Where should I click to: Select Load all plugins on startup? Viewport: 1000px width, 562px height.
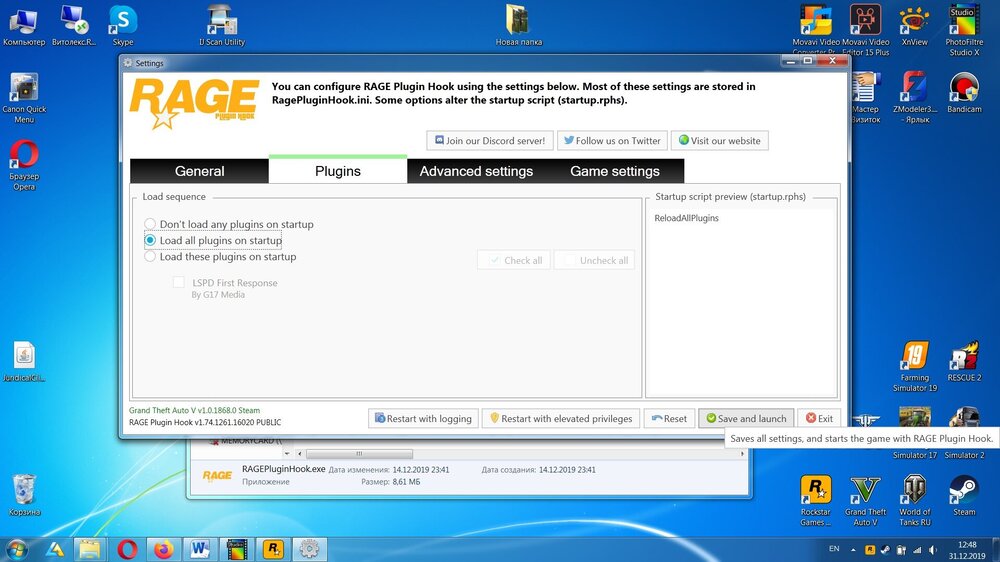pos(213,240)
